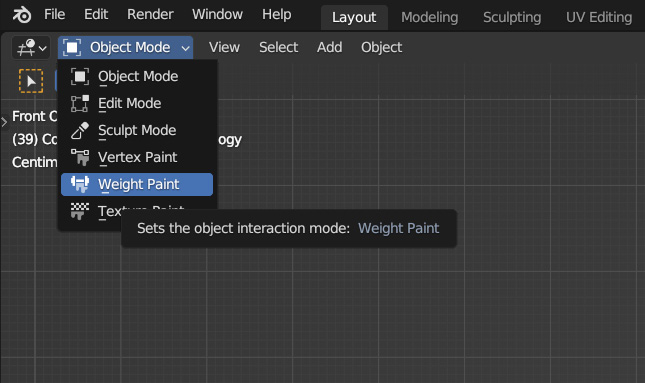Click the Blender logo icon
The image size is (645, 383).
[21, 15]
